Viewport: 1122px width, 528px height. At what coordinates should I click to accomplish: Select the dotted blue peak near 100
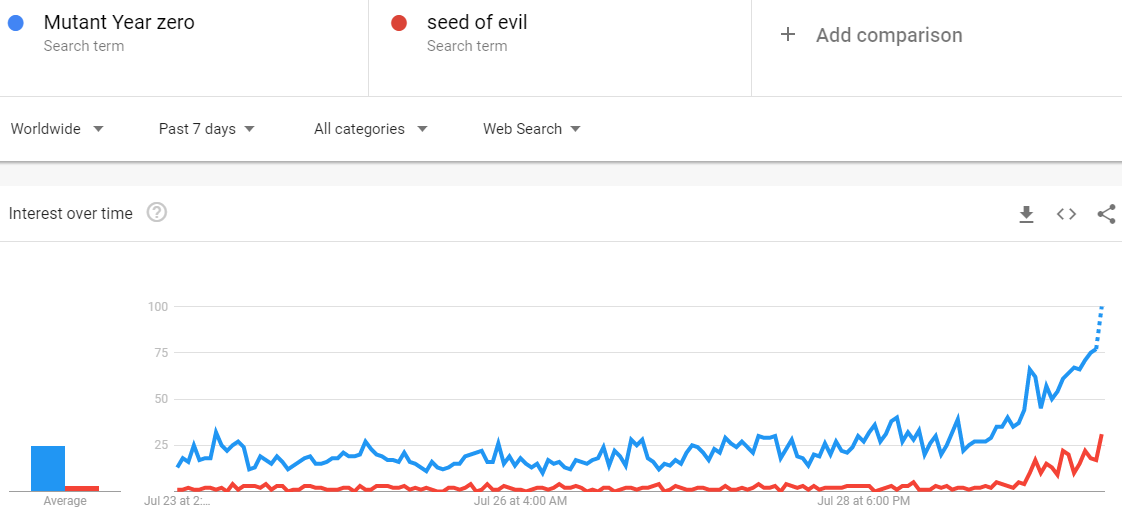[1099, 326]
